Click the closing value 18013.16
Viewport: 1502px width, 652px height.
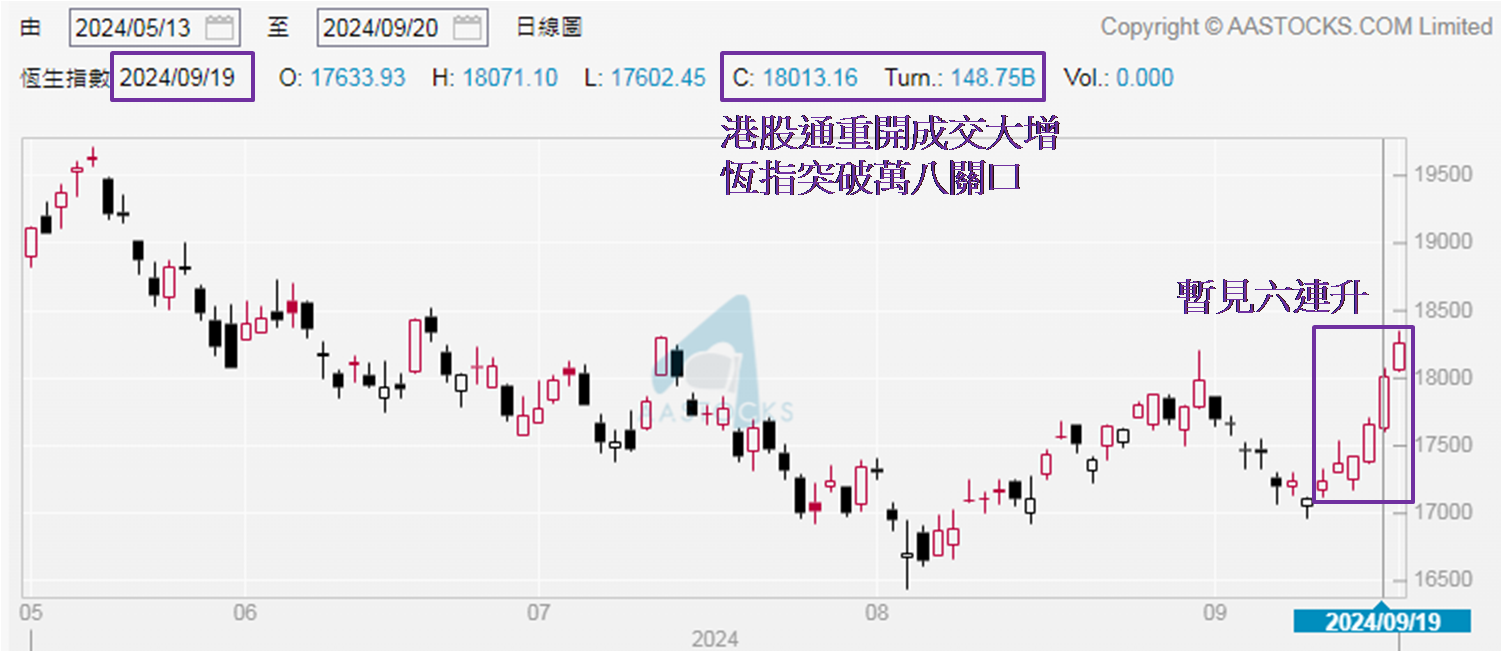click(x=810, y=78)
